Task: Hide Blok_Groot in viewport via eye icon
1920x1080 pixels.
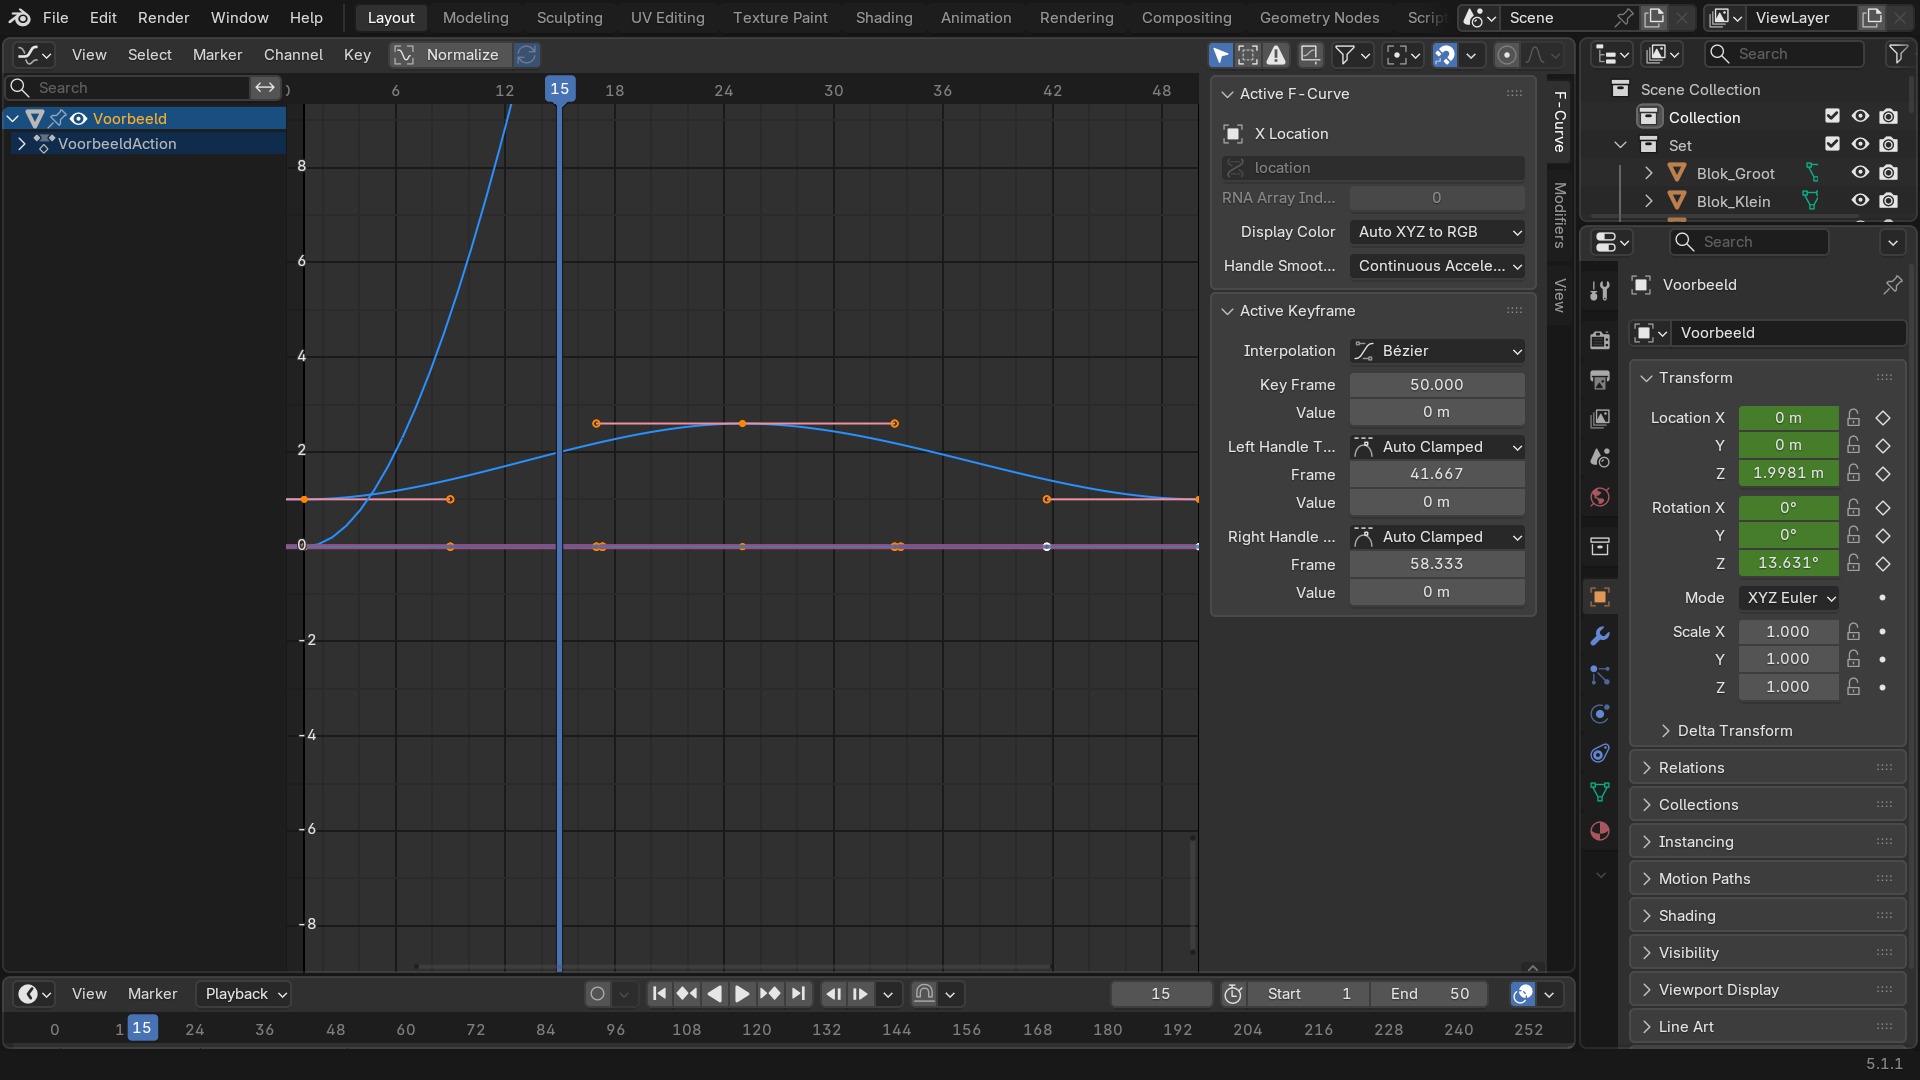Action: coord(1860,172)
